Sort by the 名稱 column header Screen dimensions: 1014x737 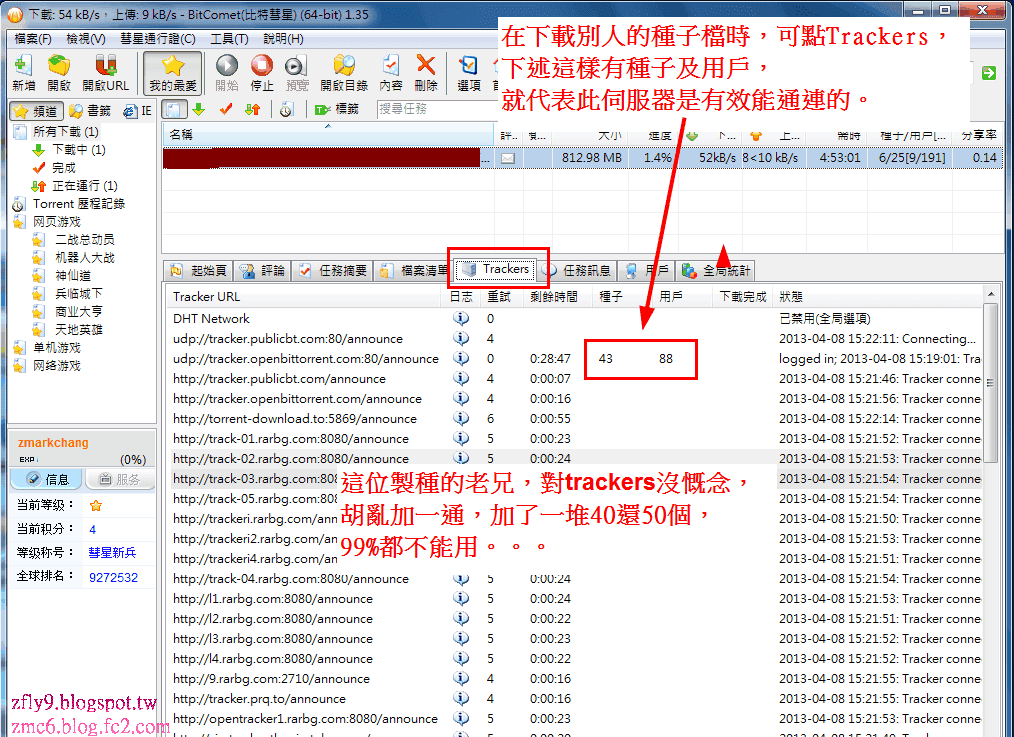[327, 134]
